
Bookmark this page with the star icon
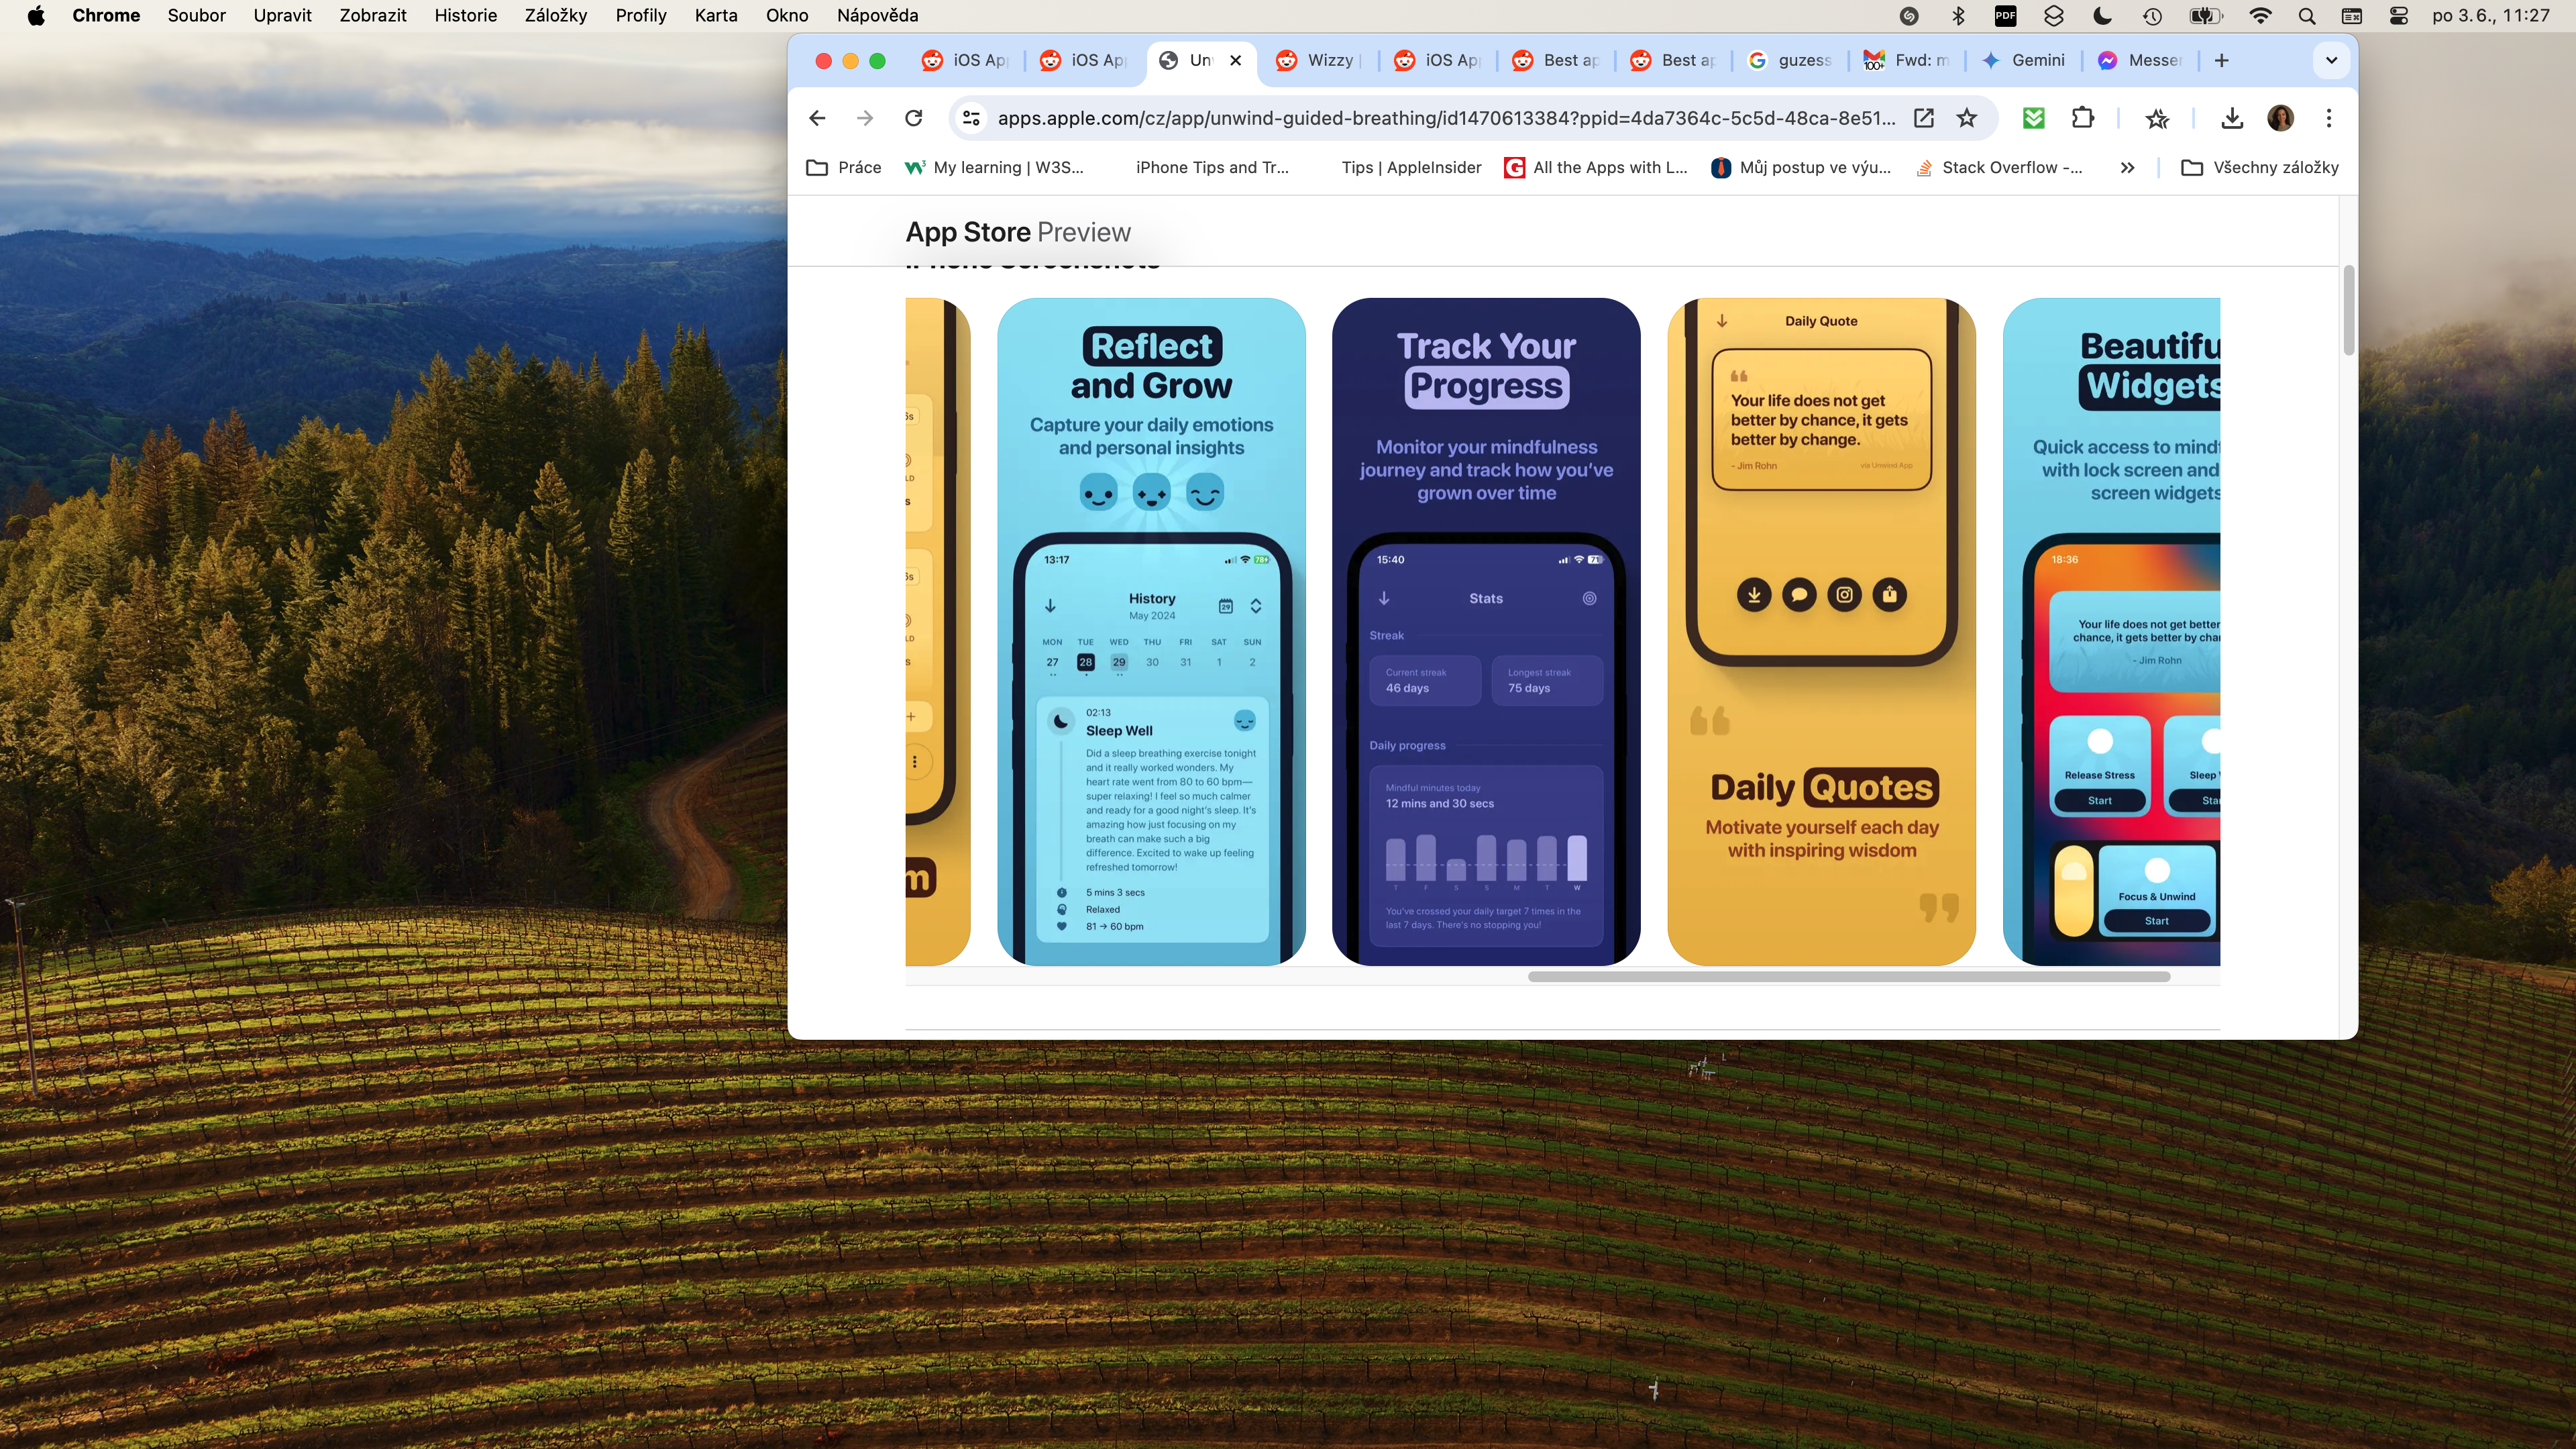pos(1966,118)
